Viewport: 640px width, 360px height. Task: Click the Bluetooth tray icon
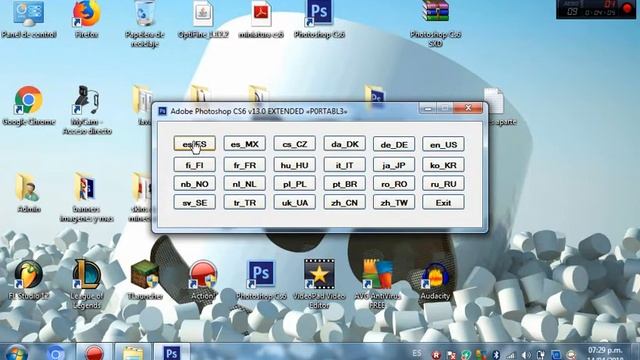(496, 355)
